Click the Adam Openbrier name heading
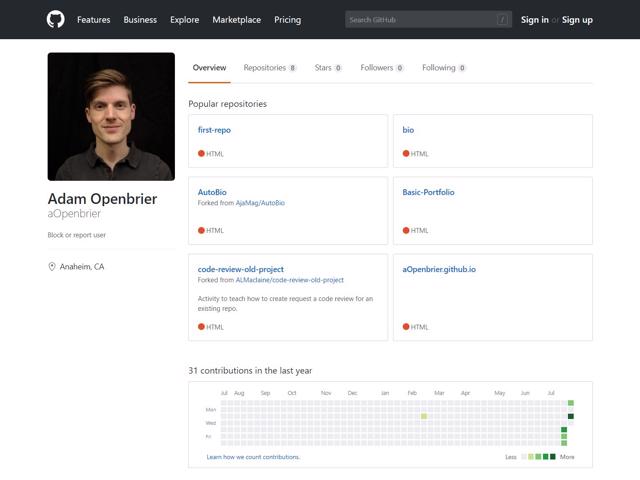Viewport: 640px width, 480px height. click(102, 199)
